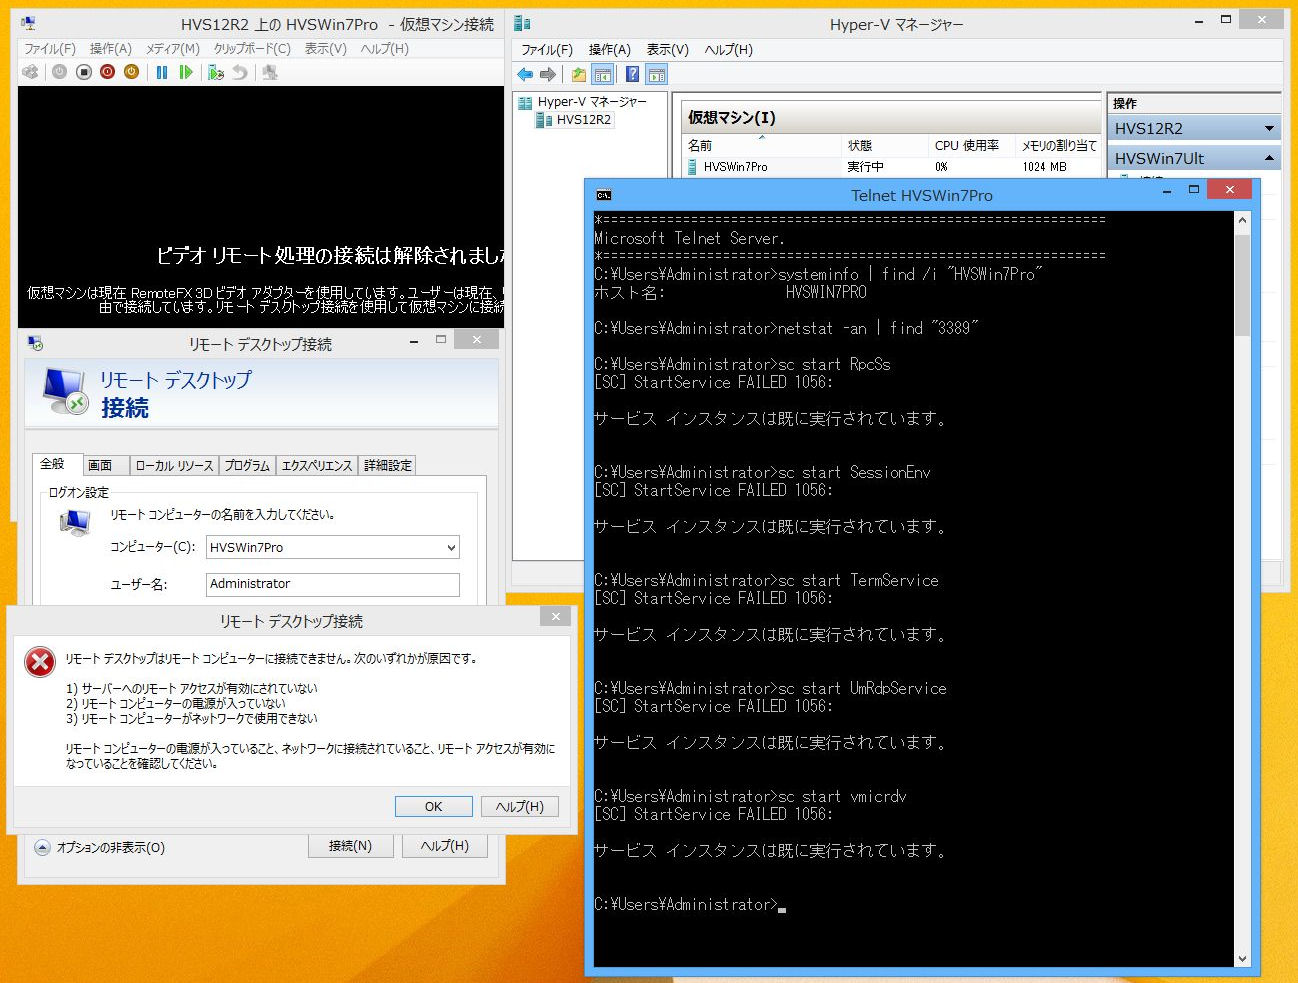Click the Revert arrow icon in VM toolbar
This screenshot has width=1298, height=983.
(239, 72)
